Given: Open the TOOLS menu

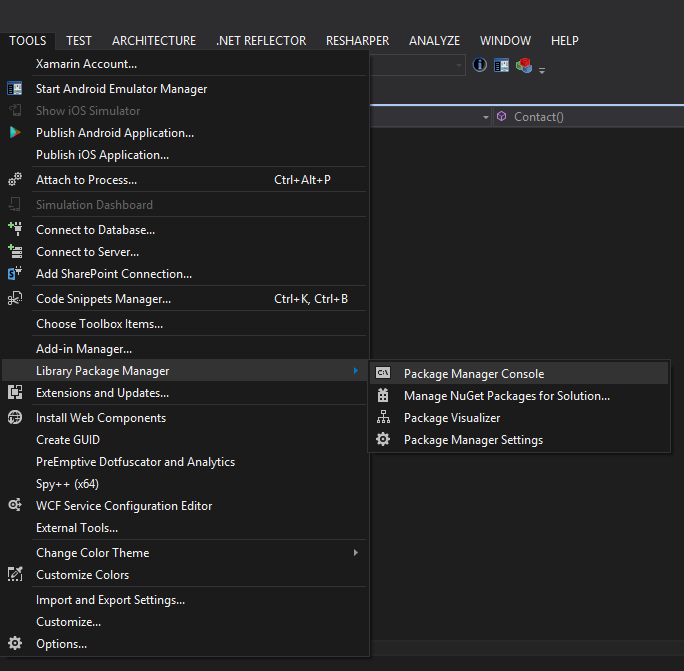Looking at the screenshot, I should [27, 41].
